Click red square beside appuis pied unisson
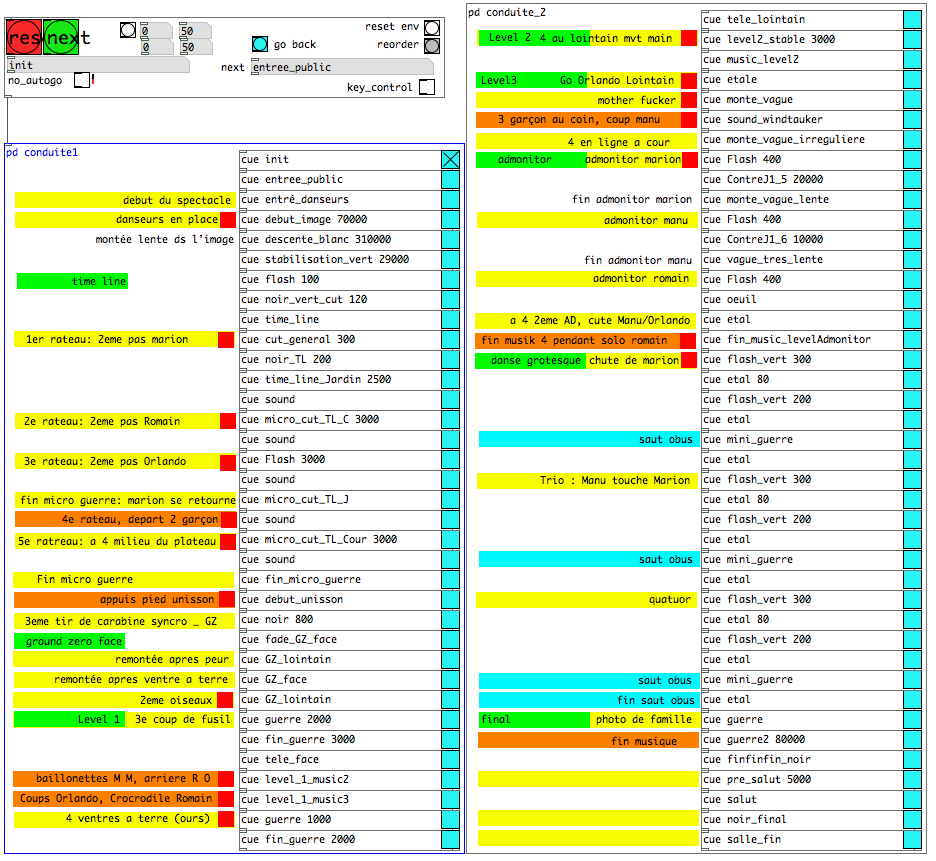The width and height of the screenshot is (936, 861). 227,600
